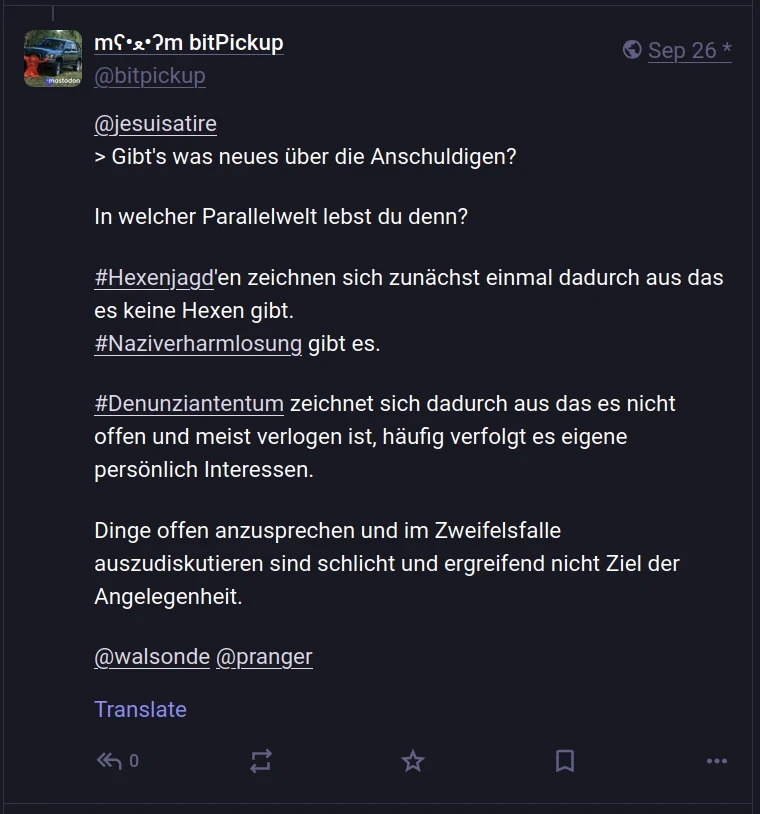Click the reply arrow icon
Image resolution: width=760 pixels, height=814 pixels.
coord(108,761)
